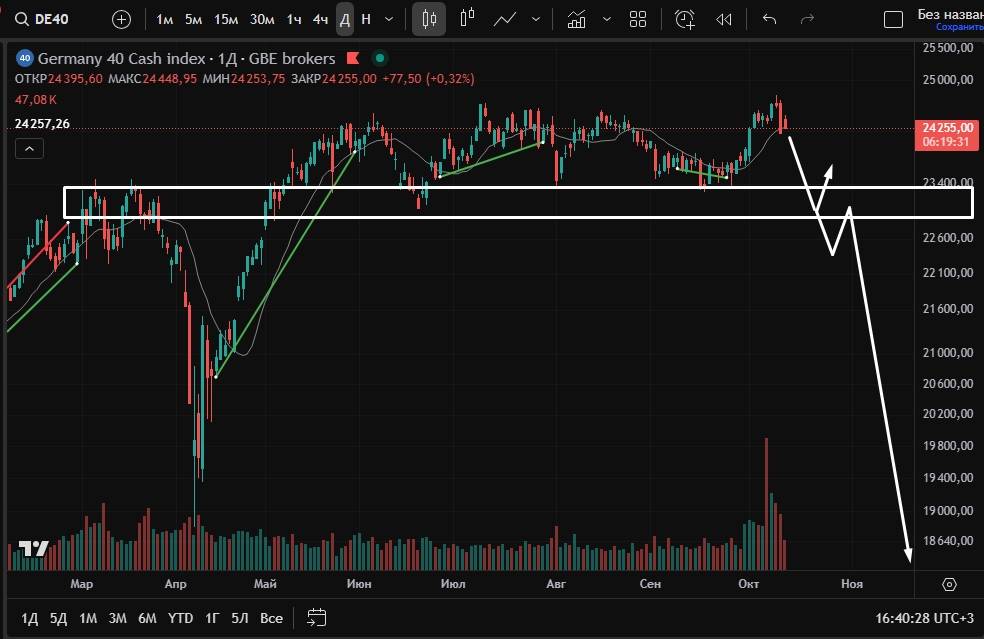Open the indicators panel icon

pyautogui.click(x=576, y=19)
